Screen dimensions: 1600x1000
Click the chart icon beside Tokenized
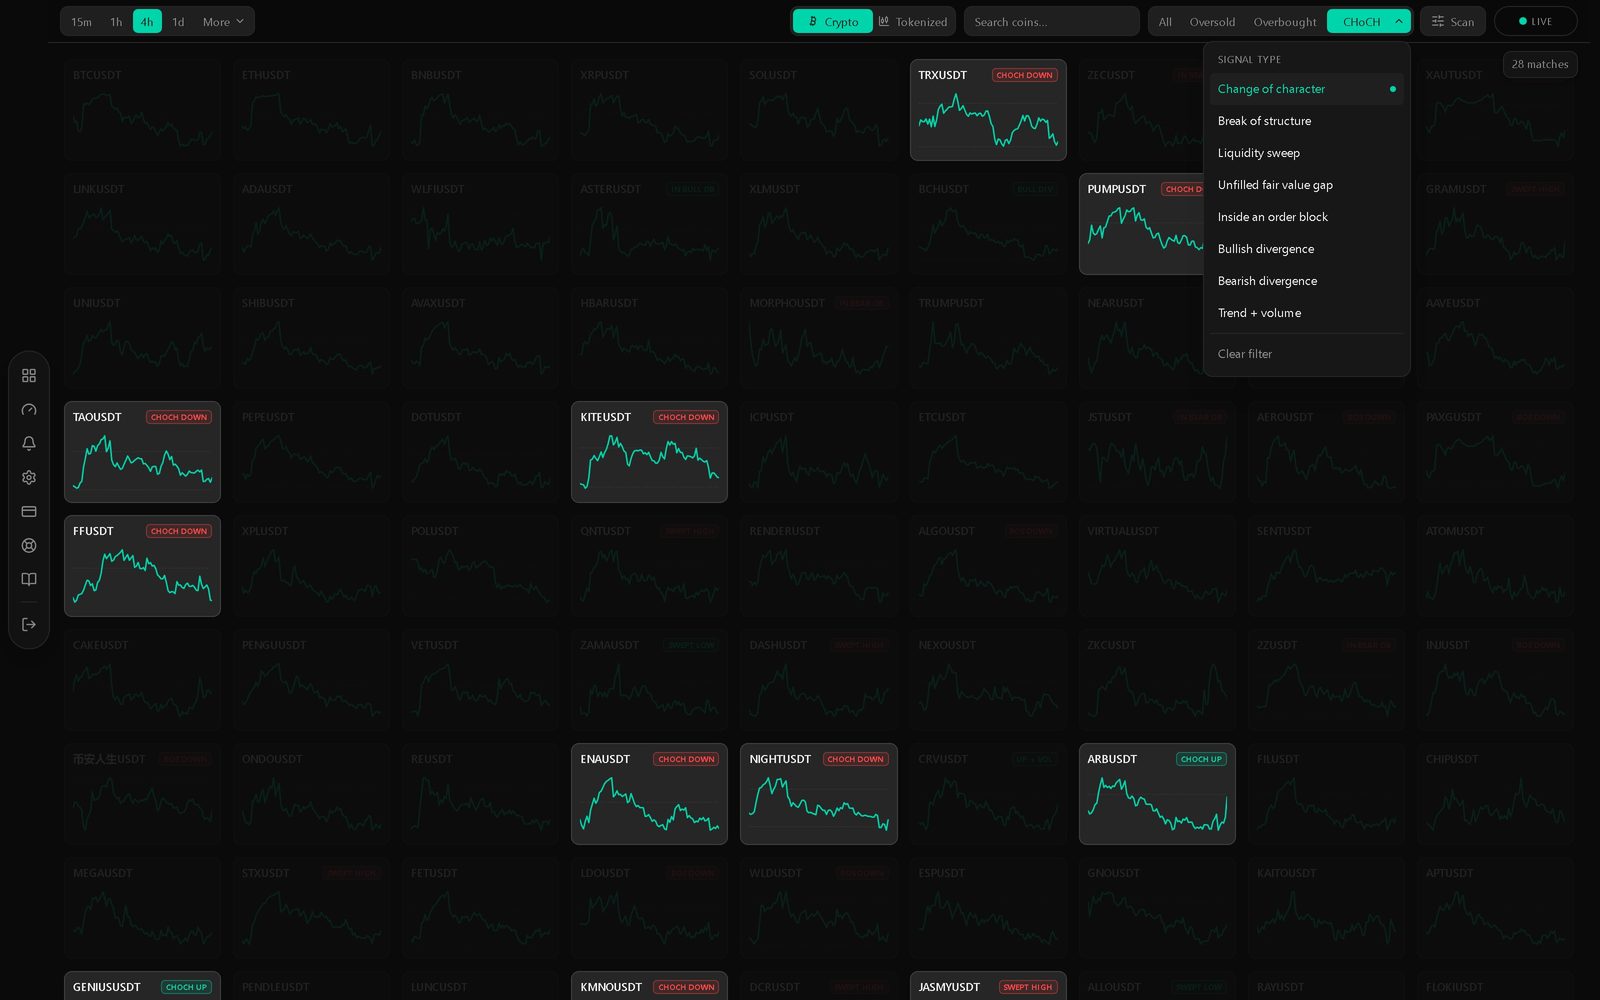(884, 21)
